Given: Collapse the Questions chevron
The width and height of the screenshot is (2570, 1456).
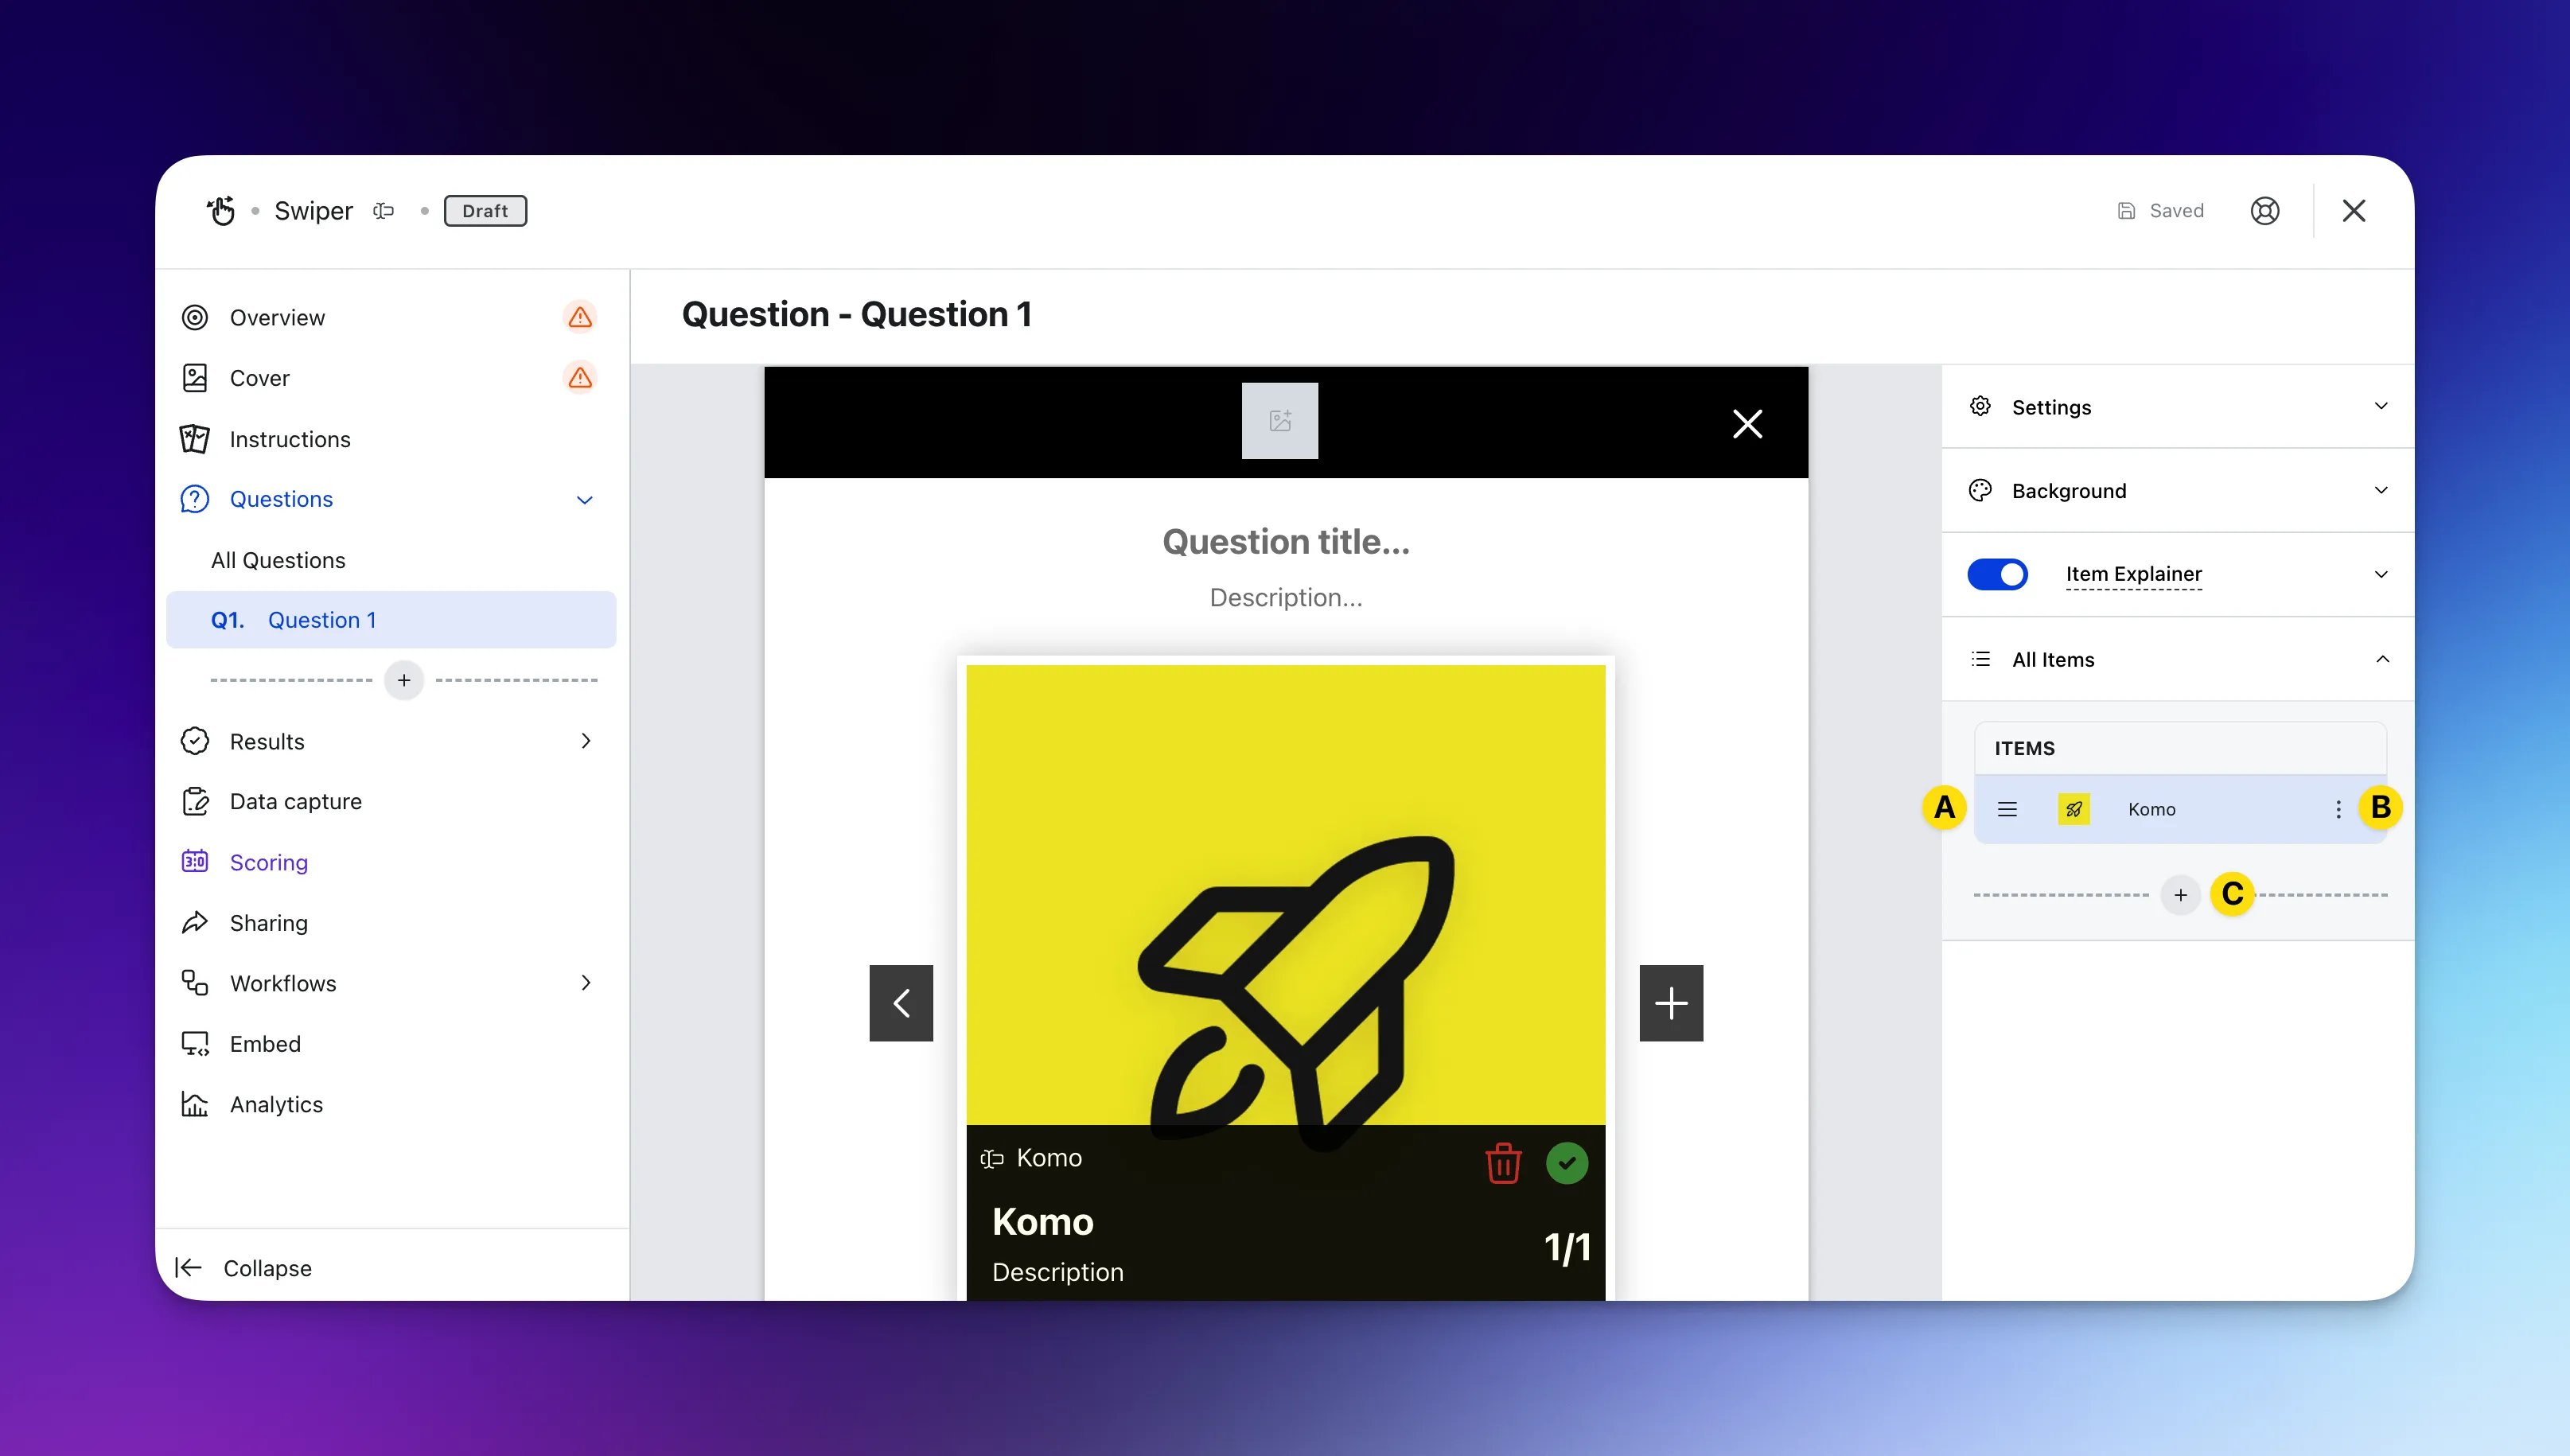Looking at the screenshot, I should tap(585, 500).
